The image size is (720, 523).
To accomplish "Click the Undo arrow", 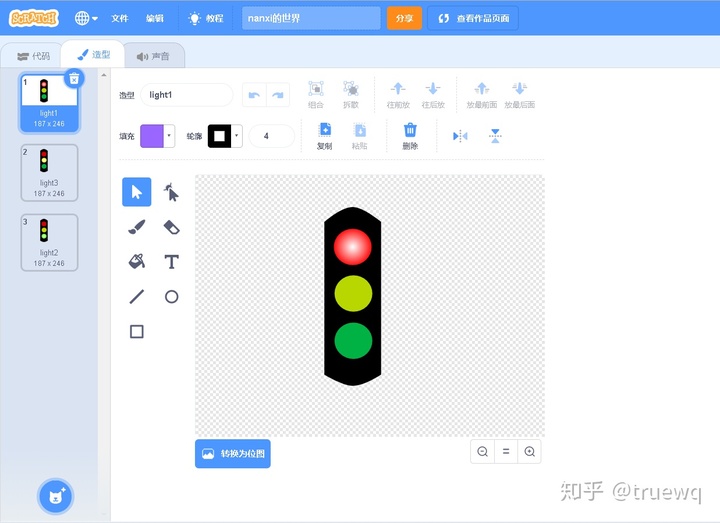I will 254,95.
